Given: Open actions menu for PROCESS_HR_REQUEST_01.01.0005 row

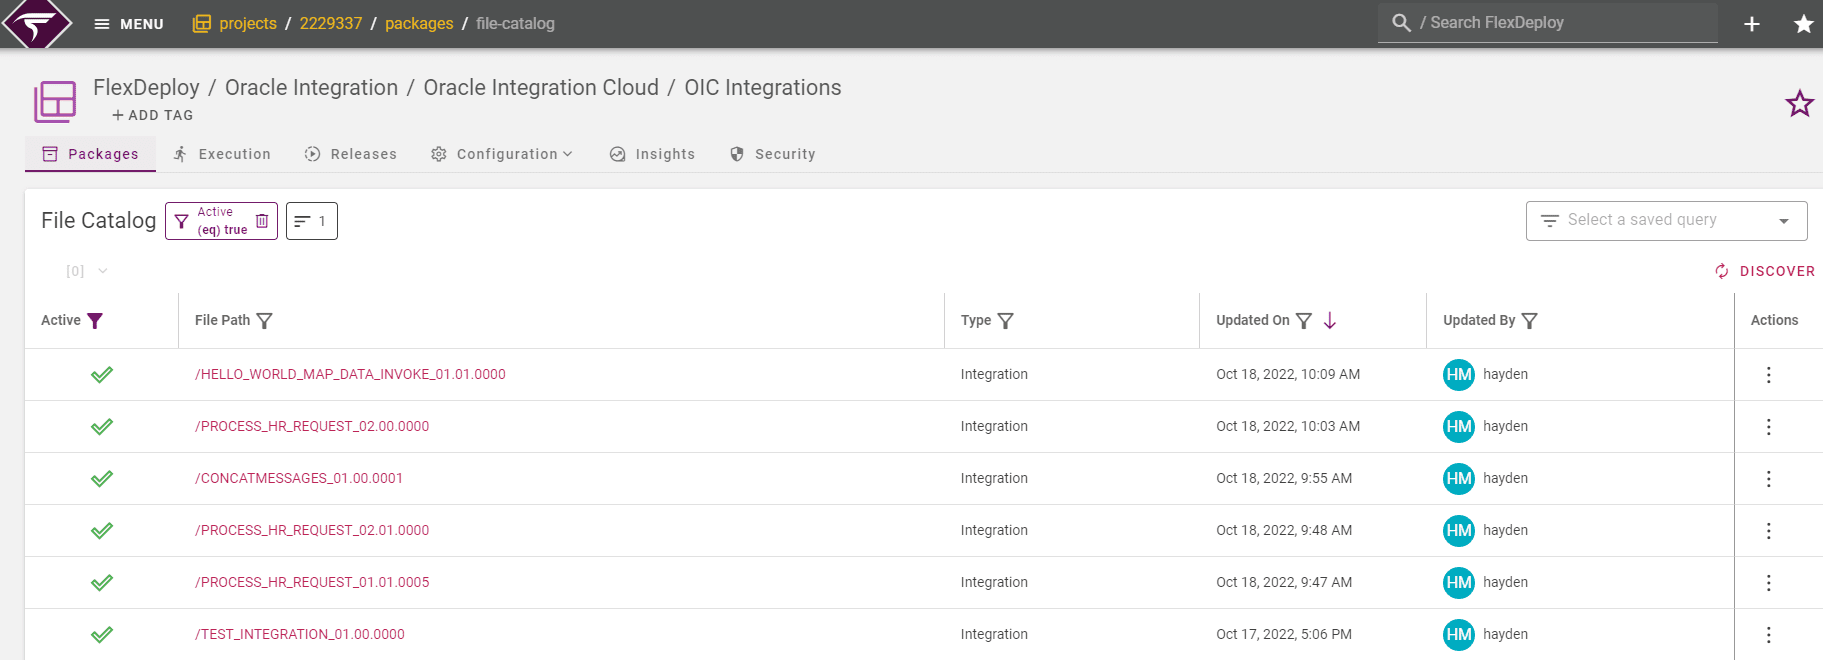Looking at the screenshot, I should point(1768,583).
